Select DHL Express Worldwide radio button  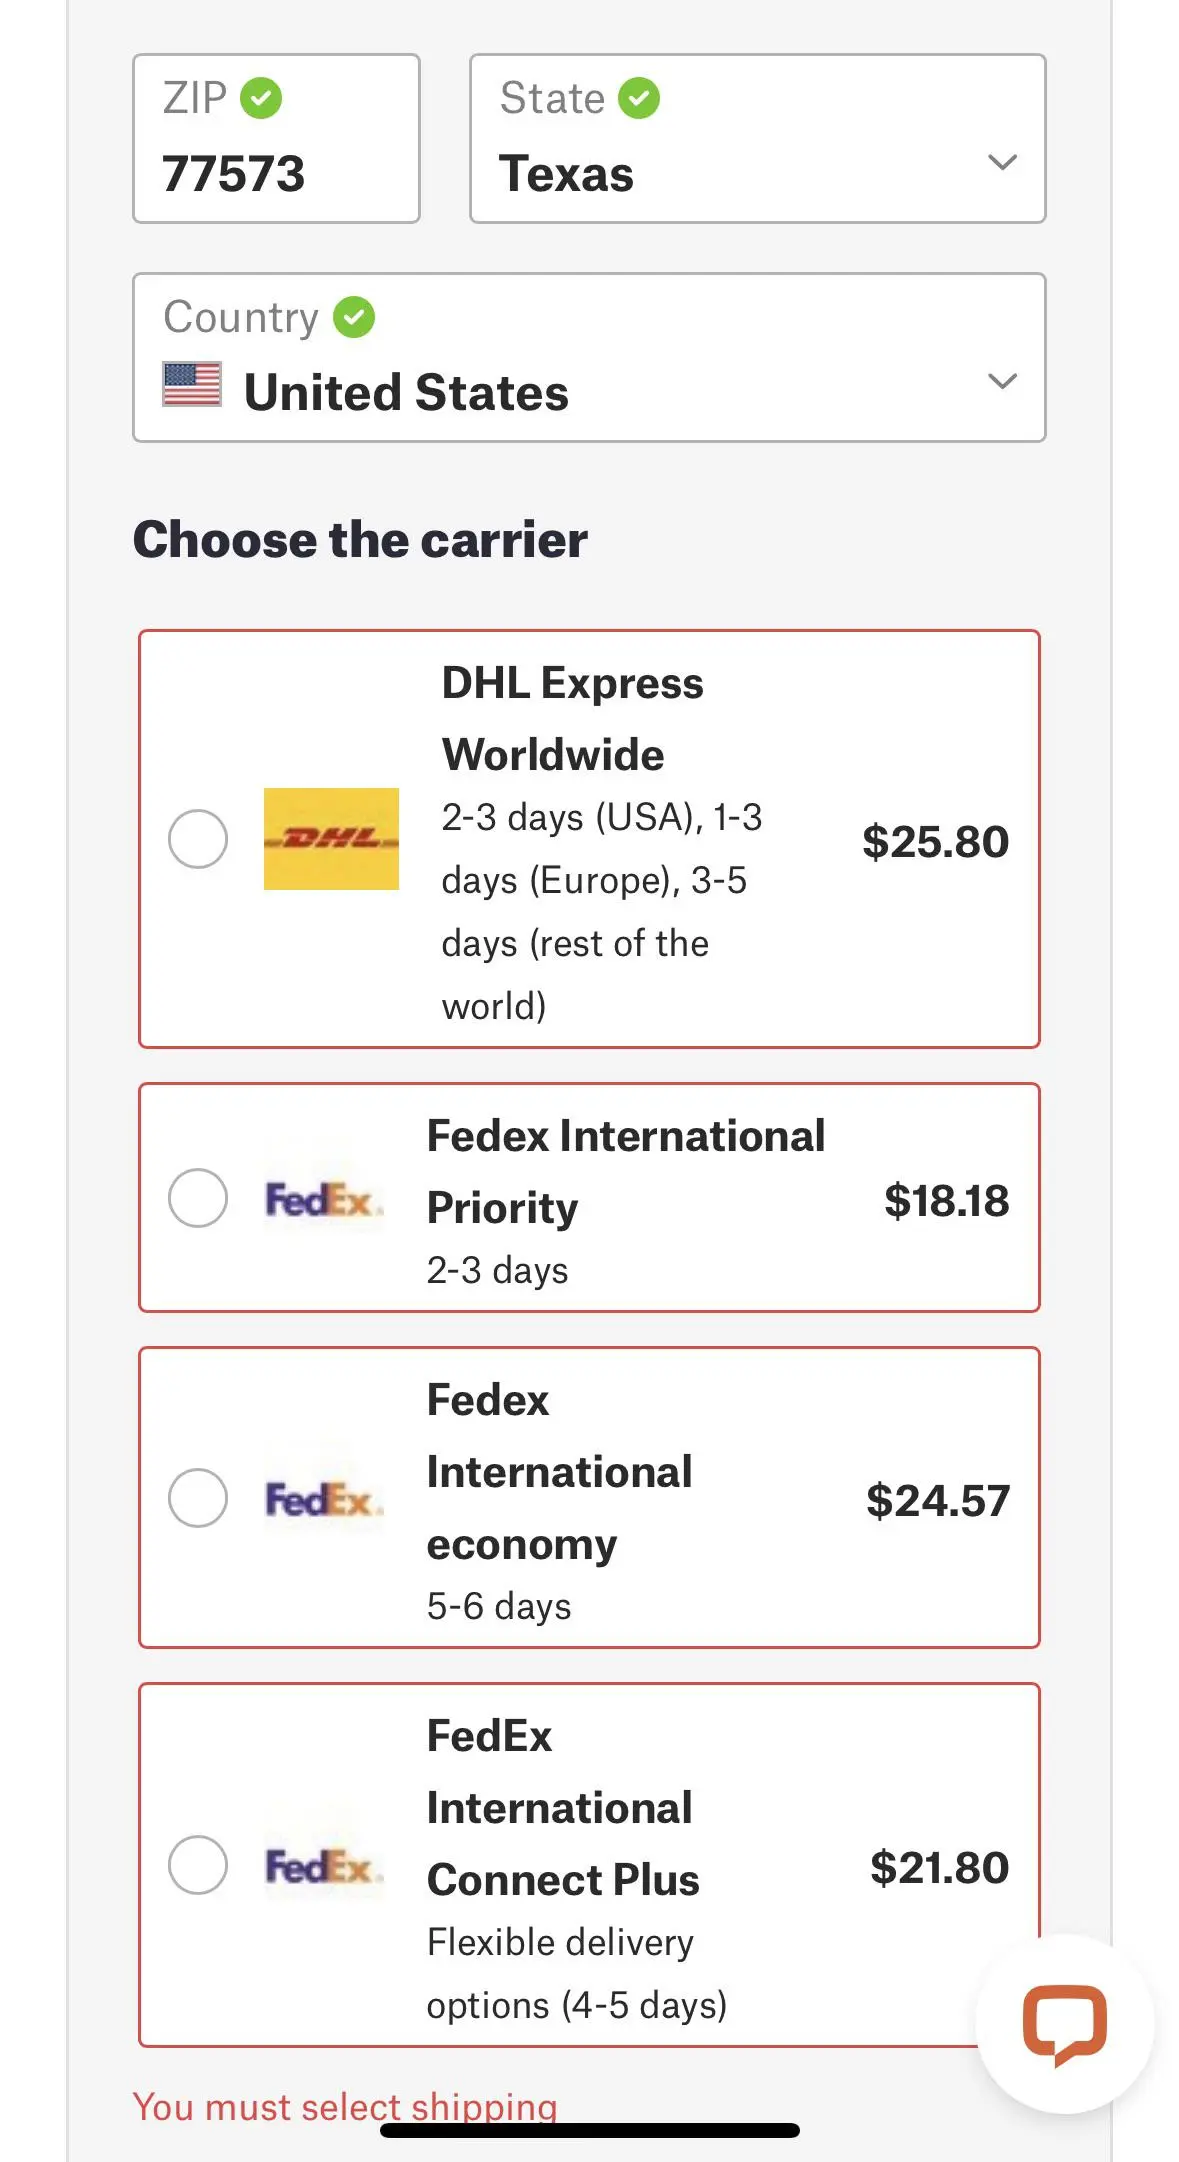pyautogui.click(x=198, y=839)
